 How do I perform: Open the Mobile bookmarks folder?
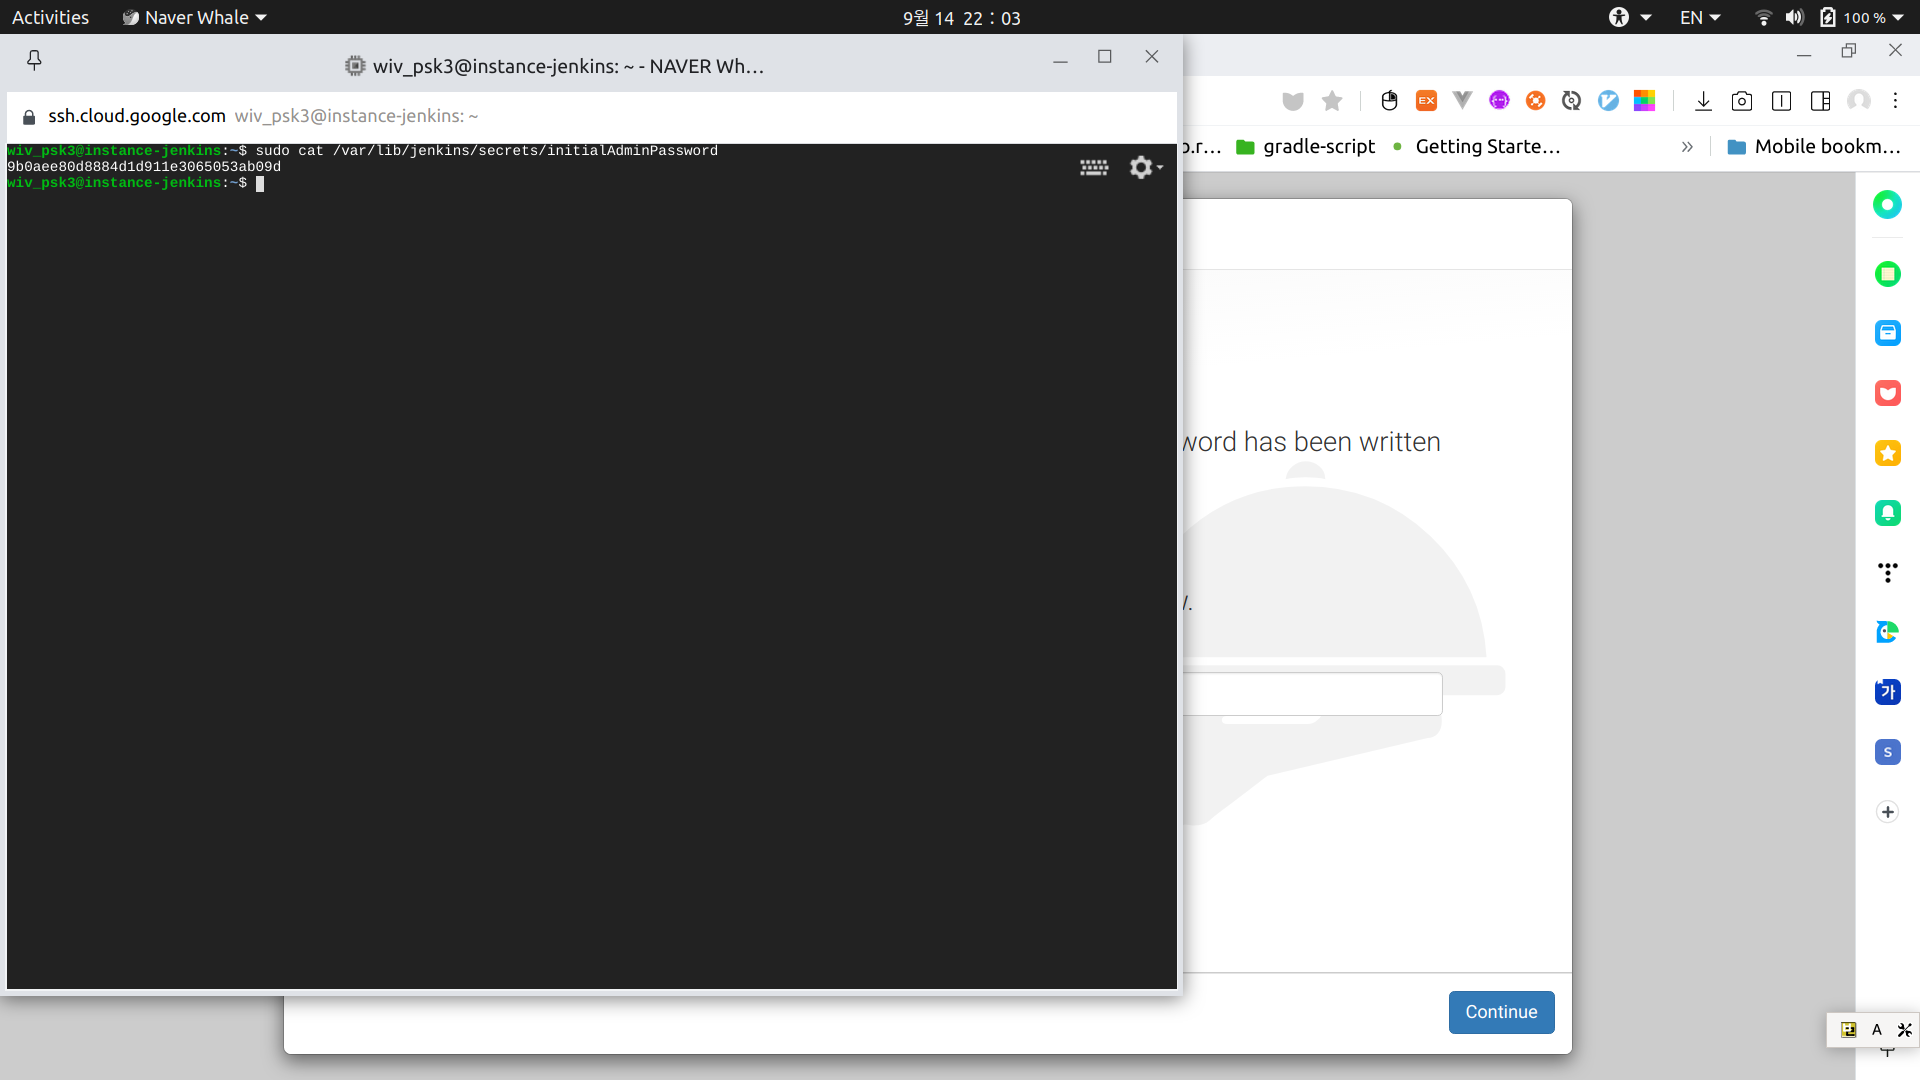click(x=1814, y=147)
